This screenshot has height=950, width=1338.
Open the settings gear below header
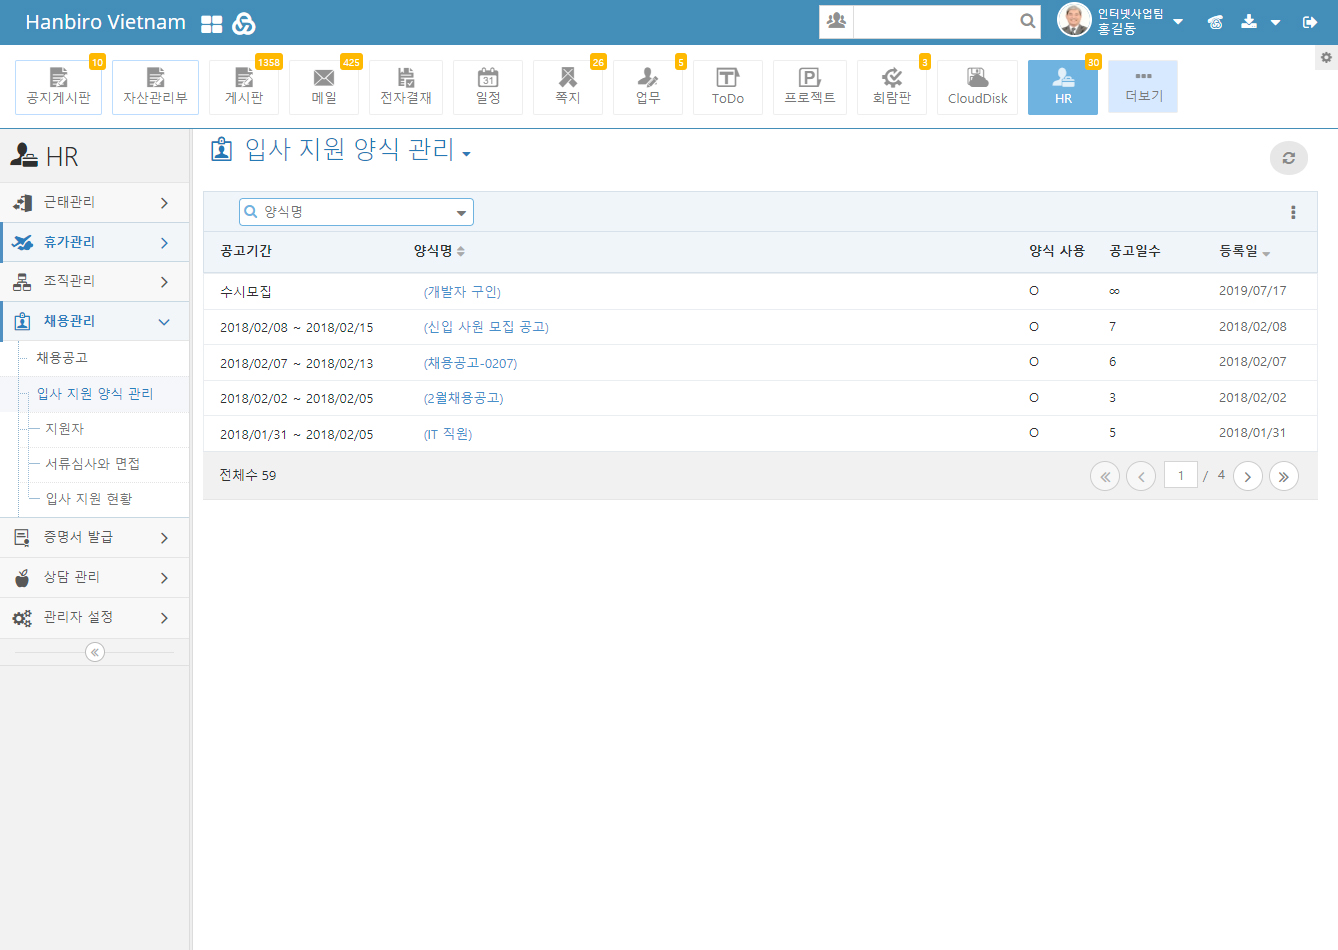(x=1326, y=58)
